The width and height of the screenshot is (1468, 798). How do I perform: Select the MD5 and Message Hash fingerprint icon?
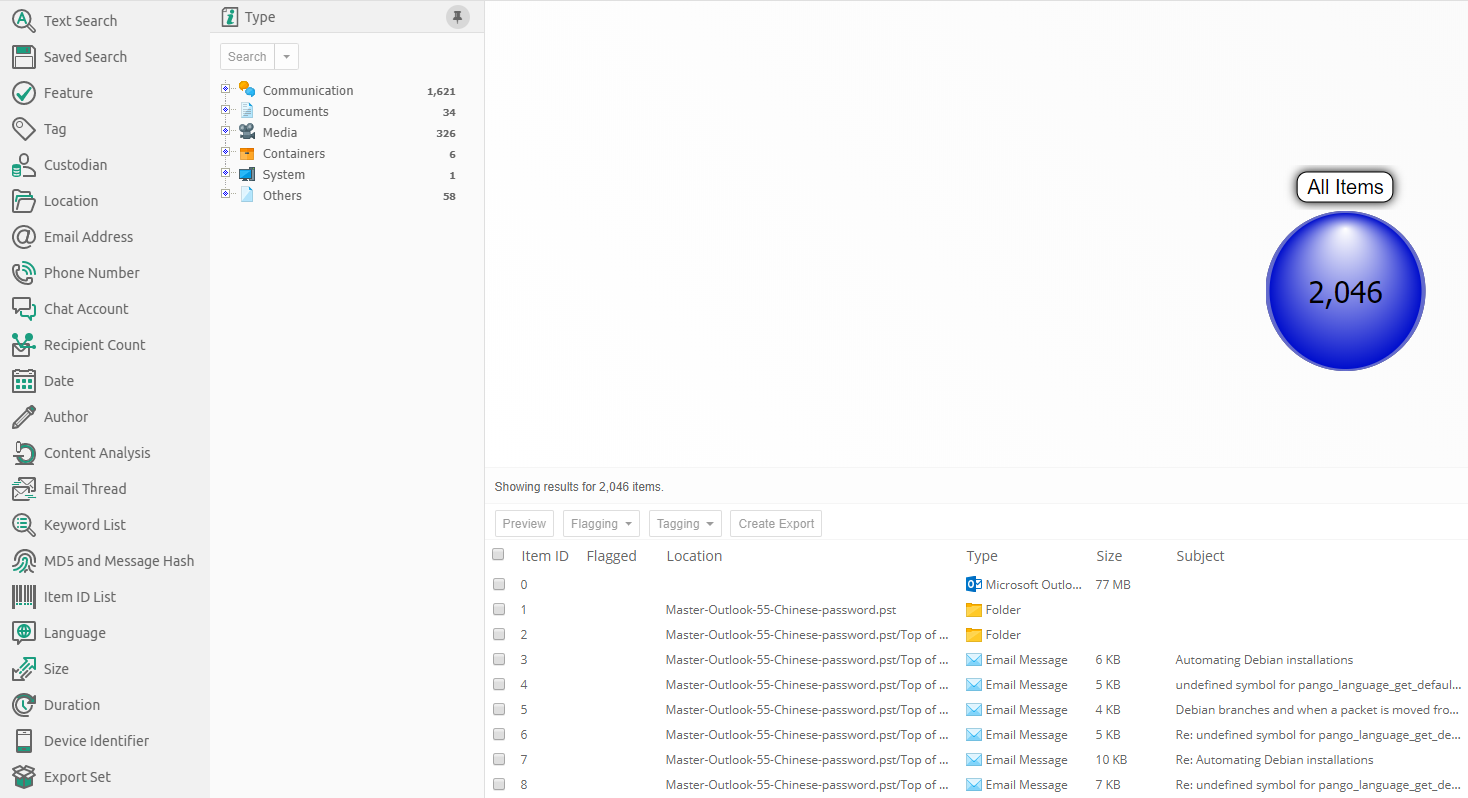coord(24,561)
